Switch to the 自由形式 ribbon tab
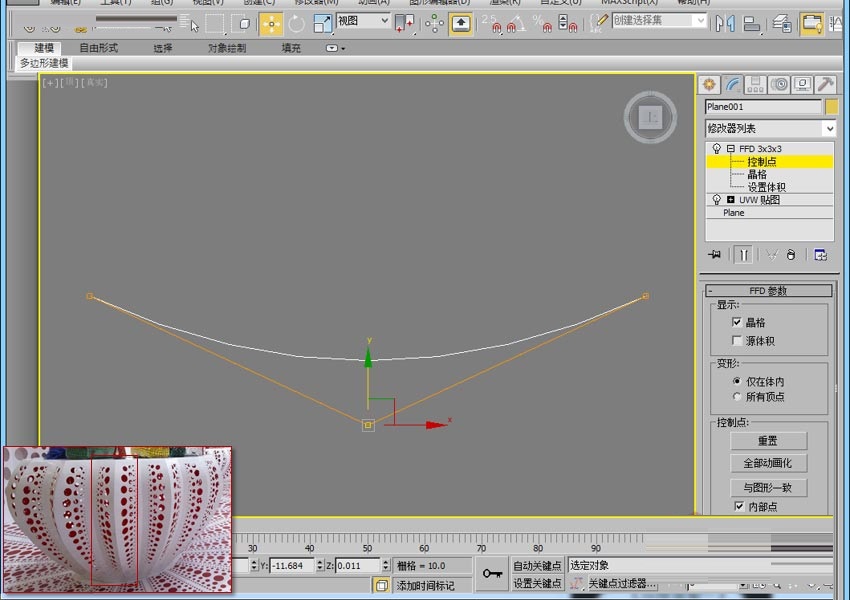Image resolution: width=850 pixels, height=600 pixels. 99,48
